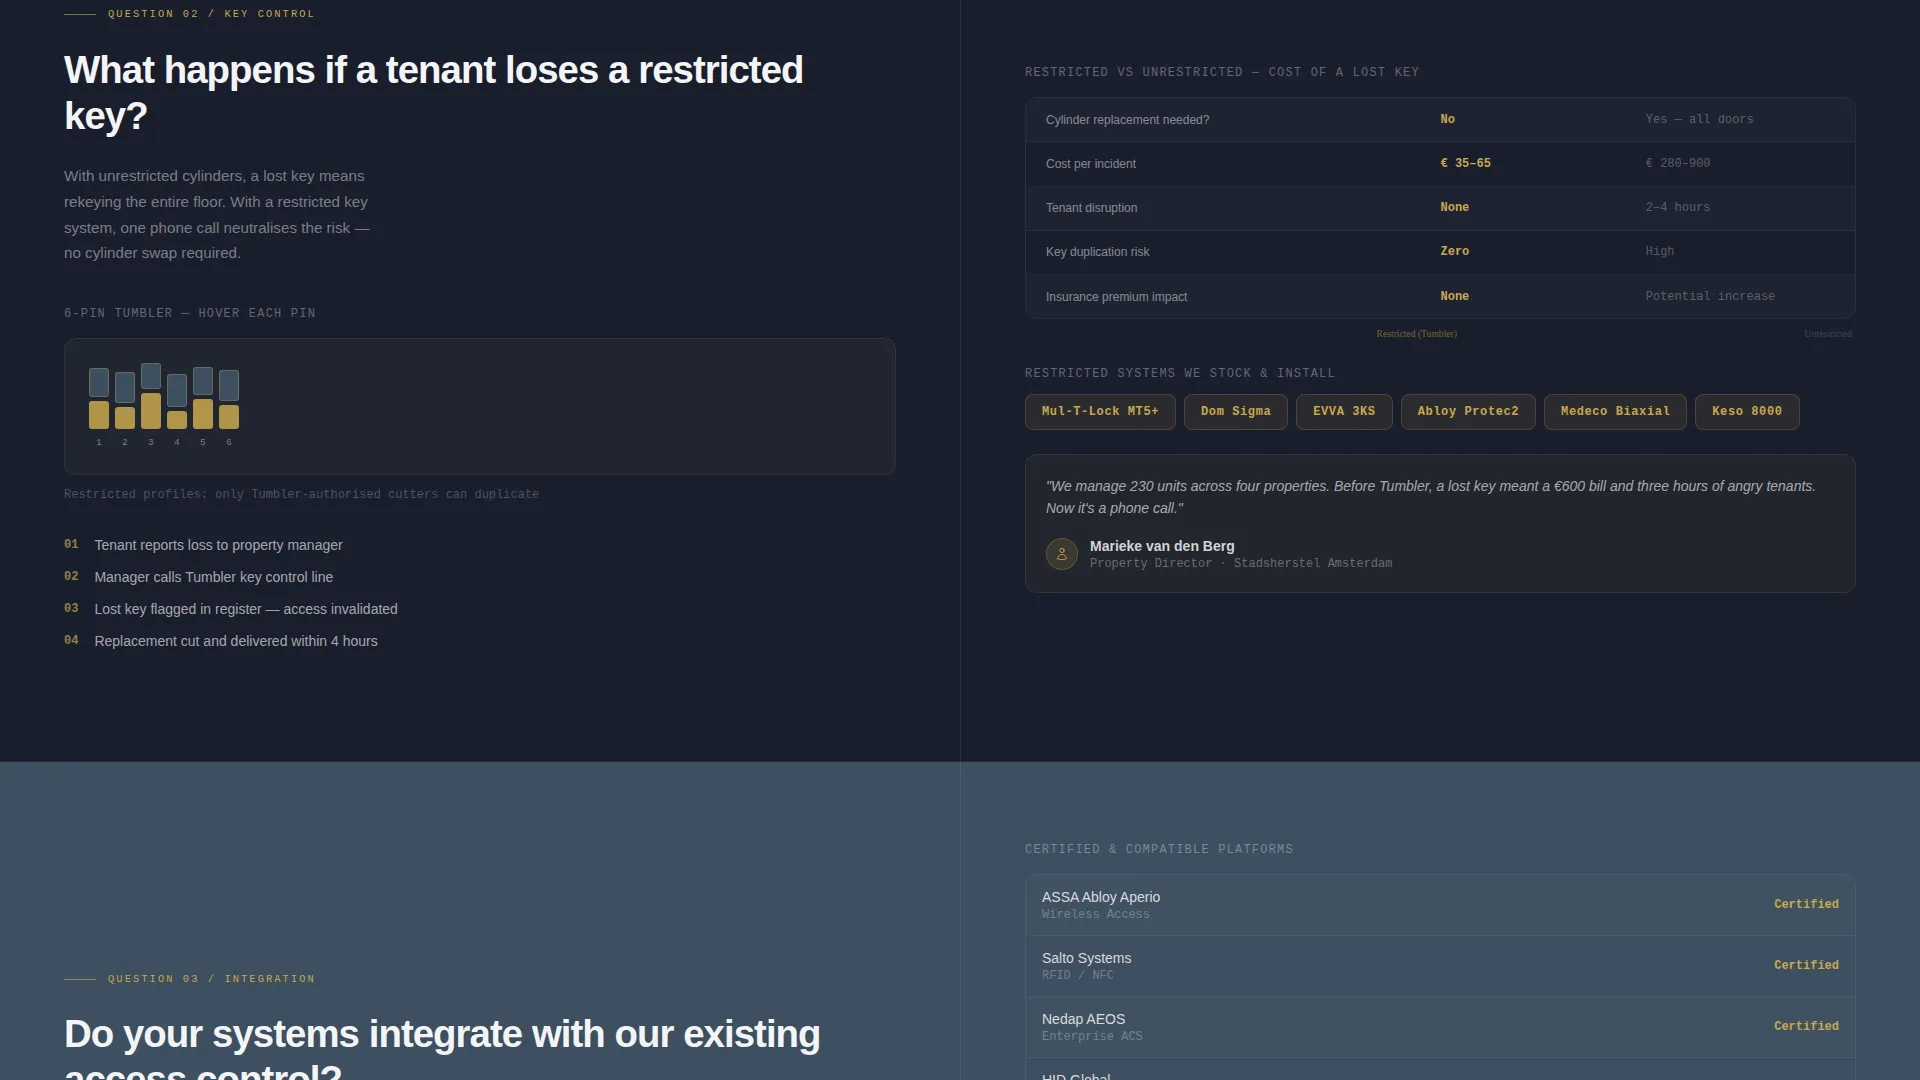Click the Dom Sigma chip

pyautogui.click(x=1236, y=412)
